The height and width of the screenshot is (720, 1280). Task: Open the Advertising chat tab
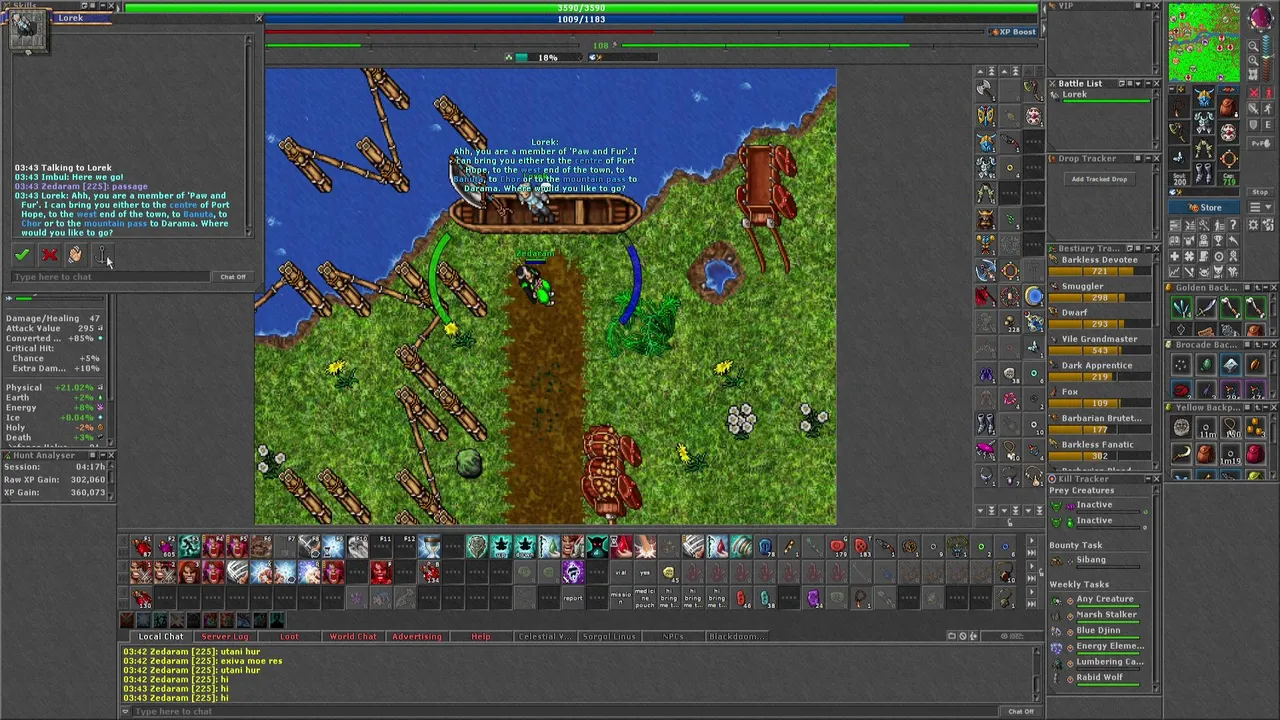[x=417, y=636]
